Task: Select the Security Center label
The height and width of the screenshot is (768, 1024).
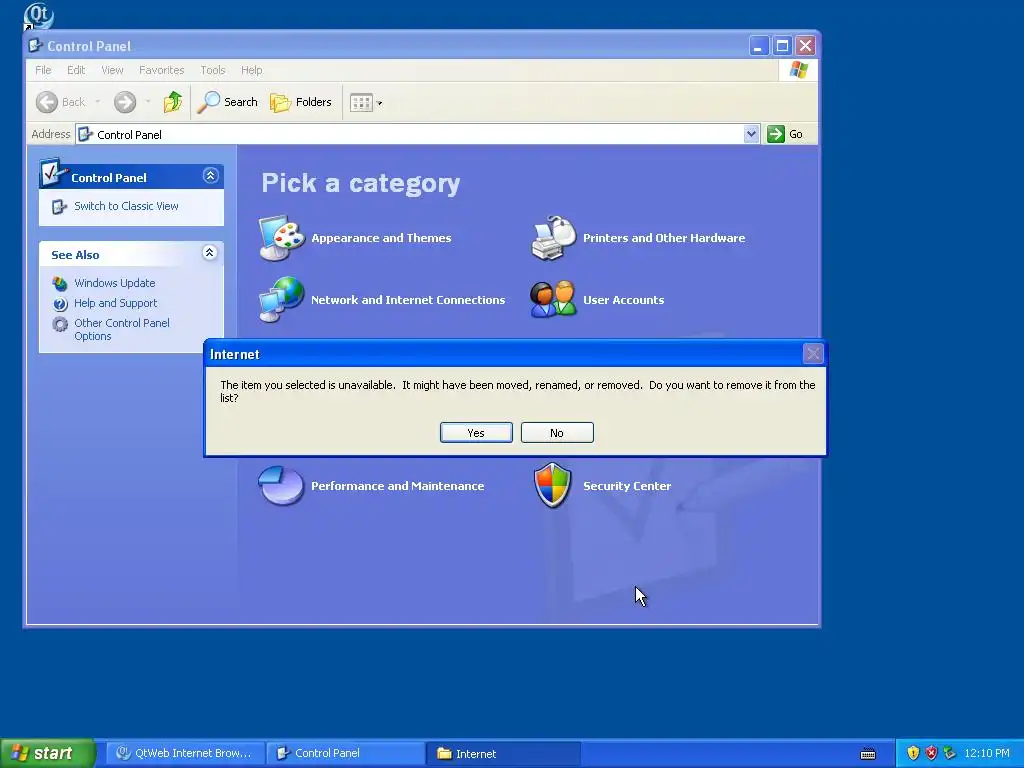Action: [627, 486]
